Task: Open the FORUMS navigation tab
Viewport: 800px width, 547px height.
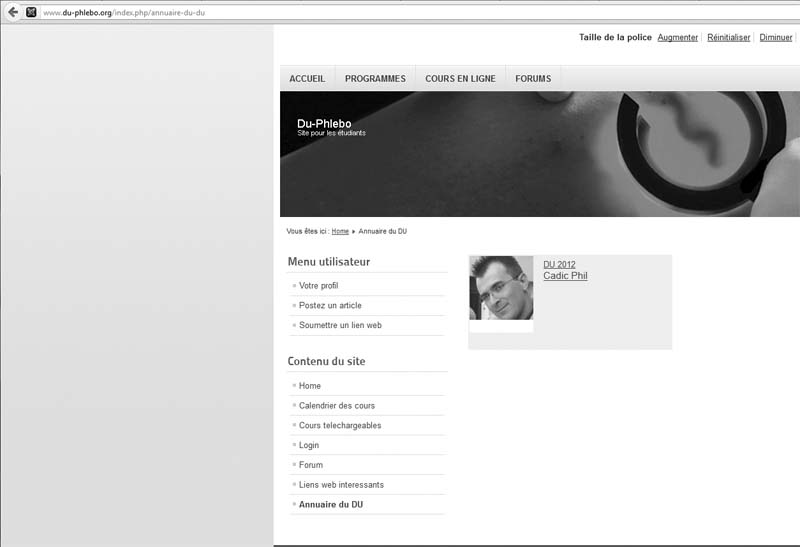Action: tap(533, 79)
